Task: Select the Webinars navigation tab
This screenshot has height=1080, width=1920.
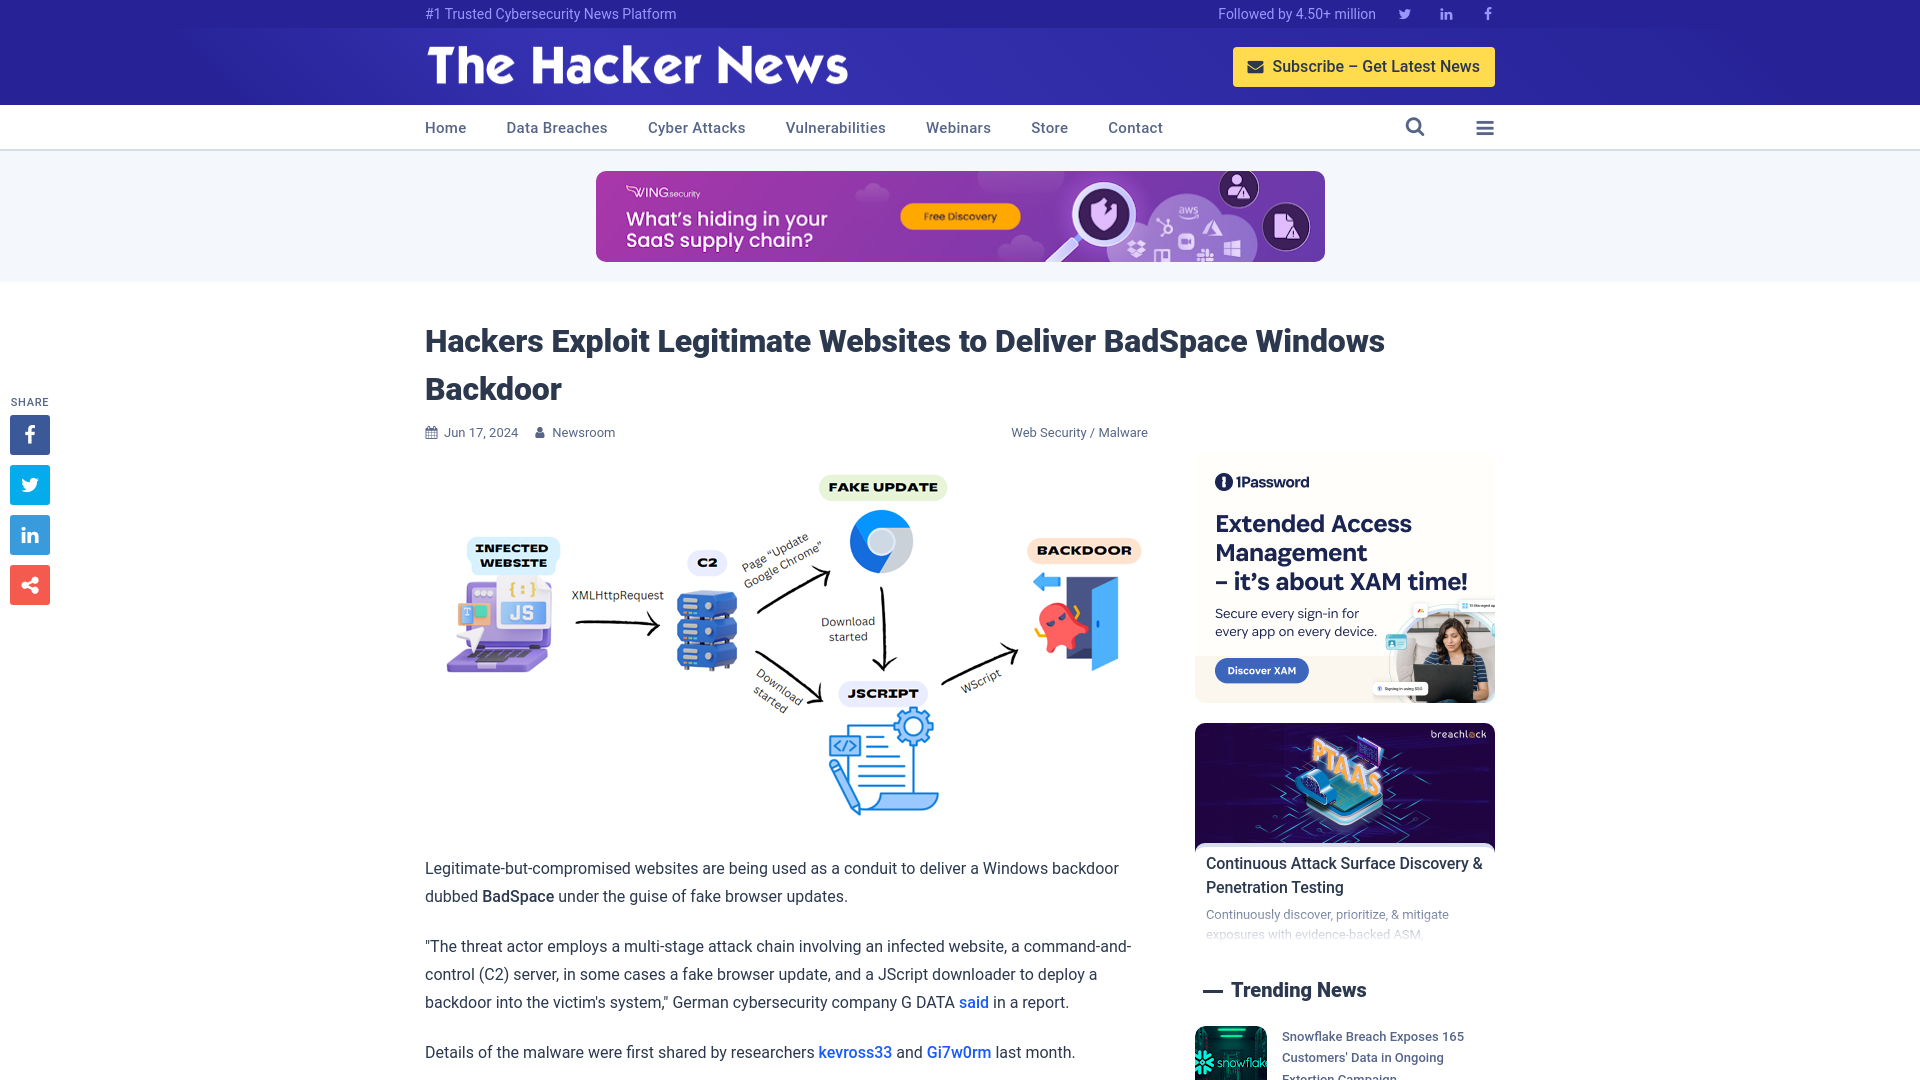Action: click(957, 127)
